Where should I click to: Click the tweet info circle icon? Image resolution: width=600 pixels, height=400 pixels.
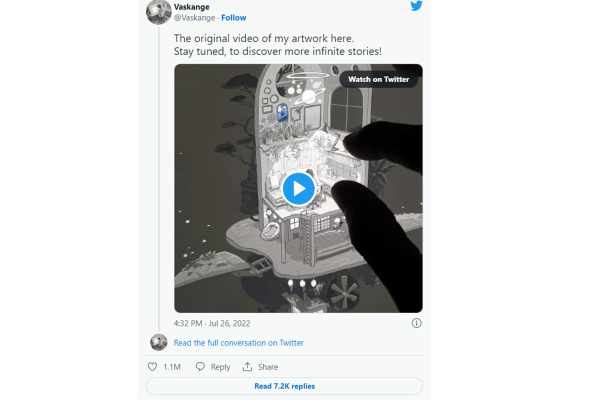click(416, 323)
